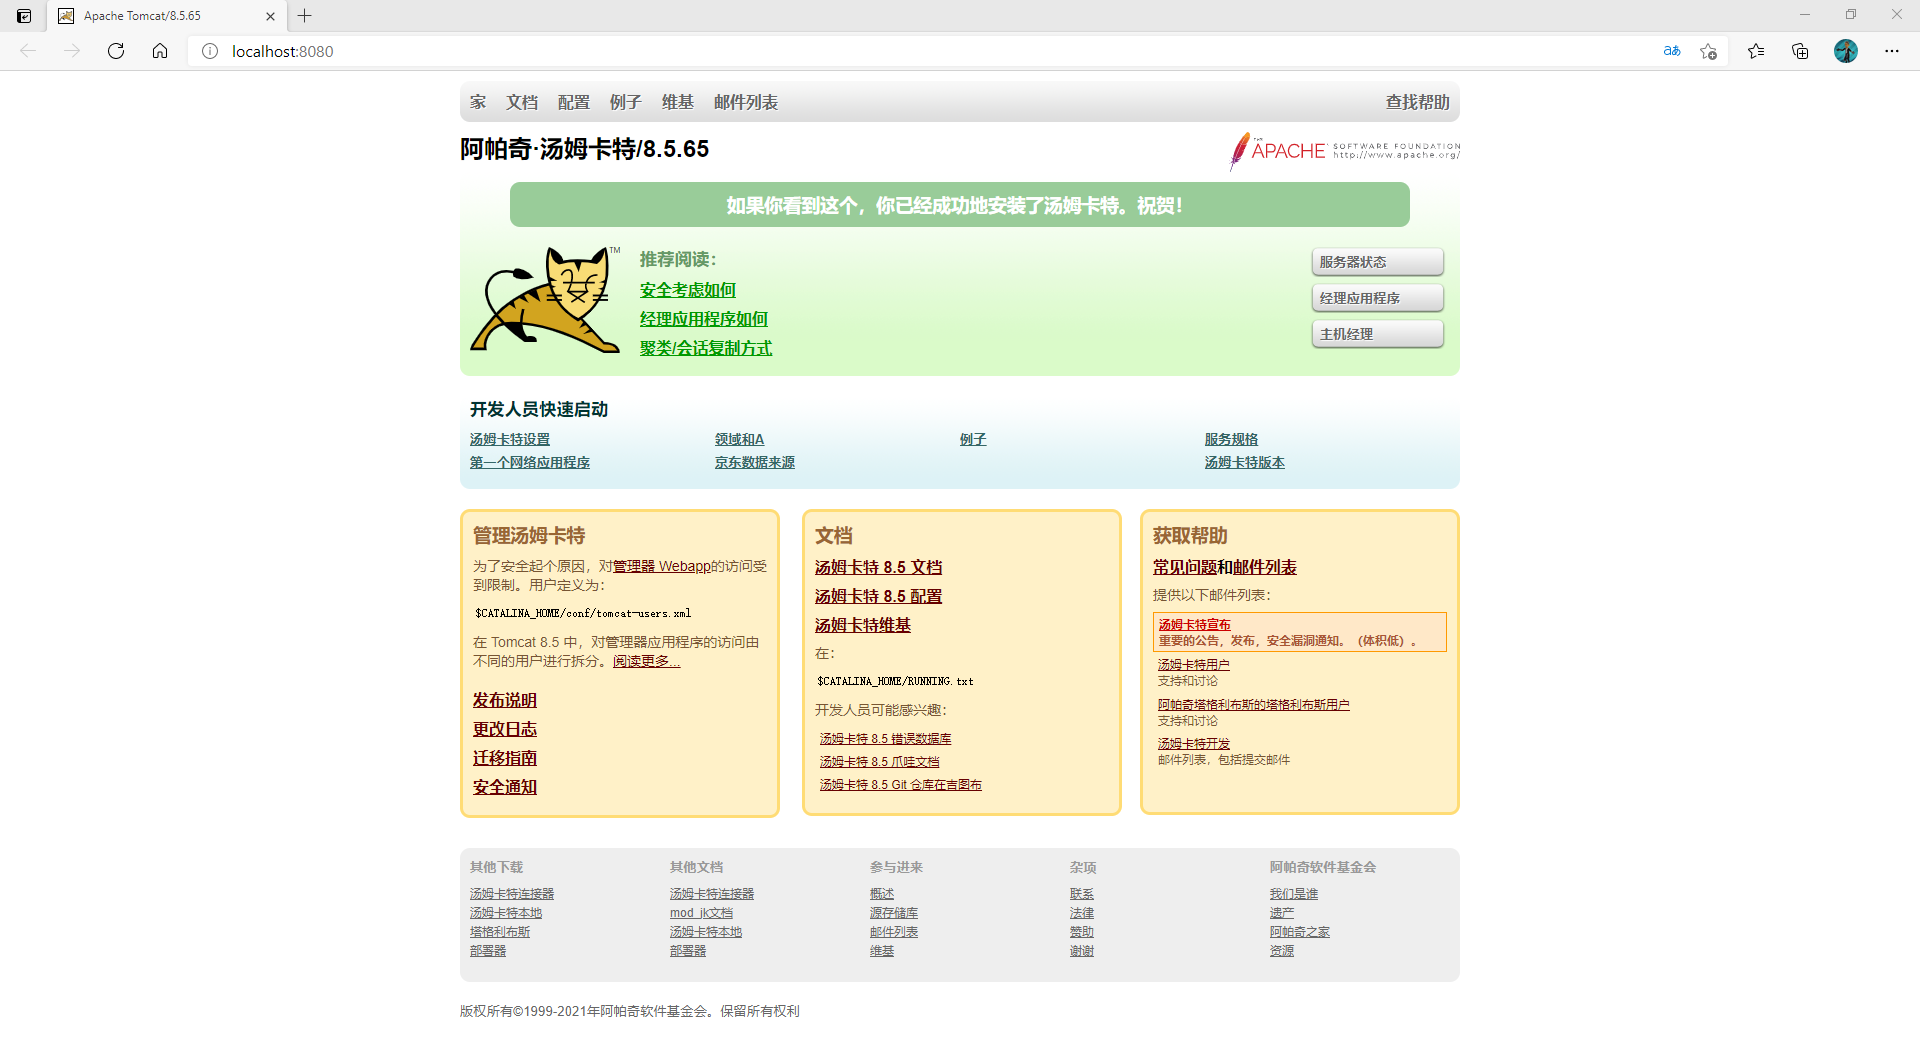Image resolution: width=1920 pixels, height=1040 pixels.
Task: Open the 汤姆卡特用户 mailing list link
Action: pos(1194,665)
